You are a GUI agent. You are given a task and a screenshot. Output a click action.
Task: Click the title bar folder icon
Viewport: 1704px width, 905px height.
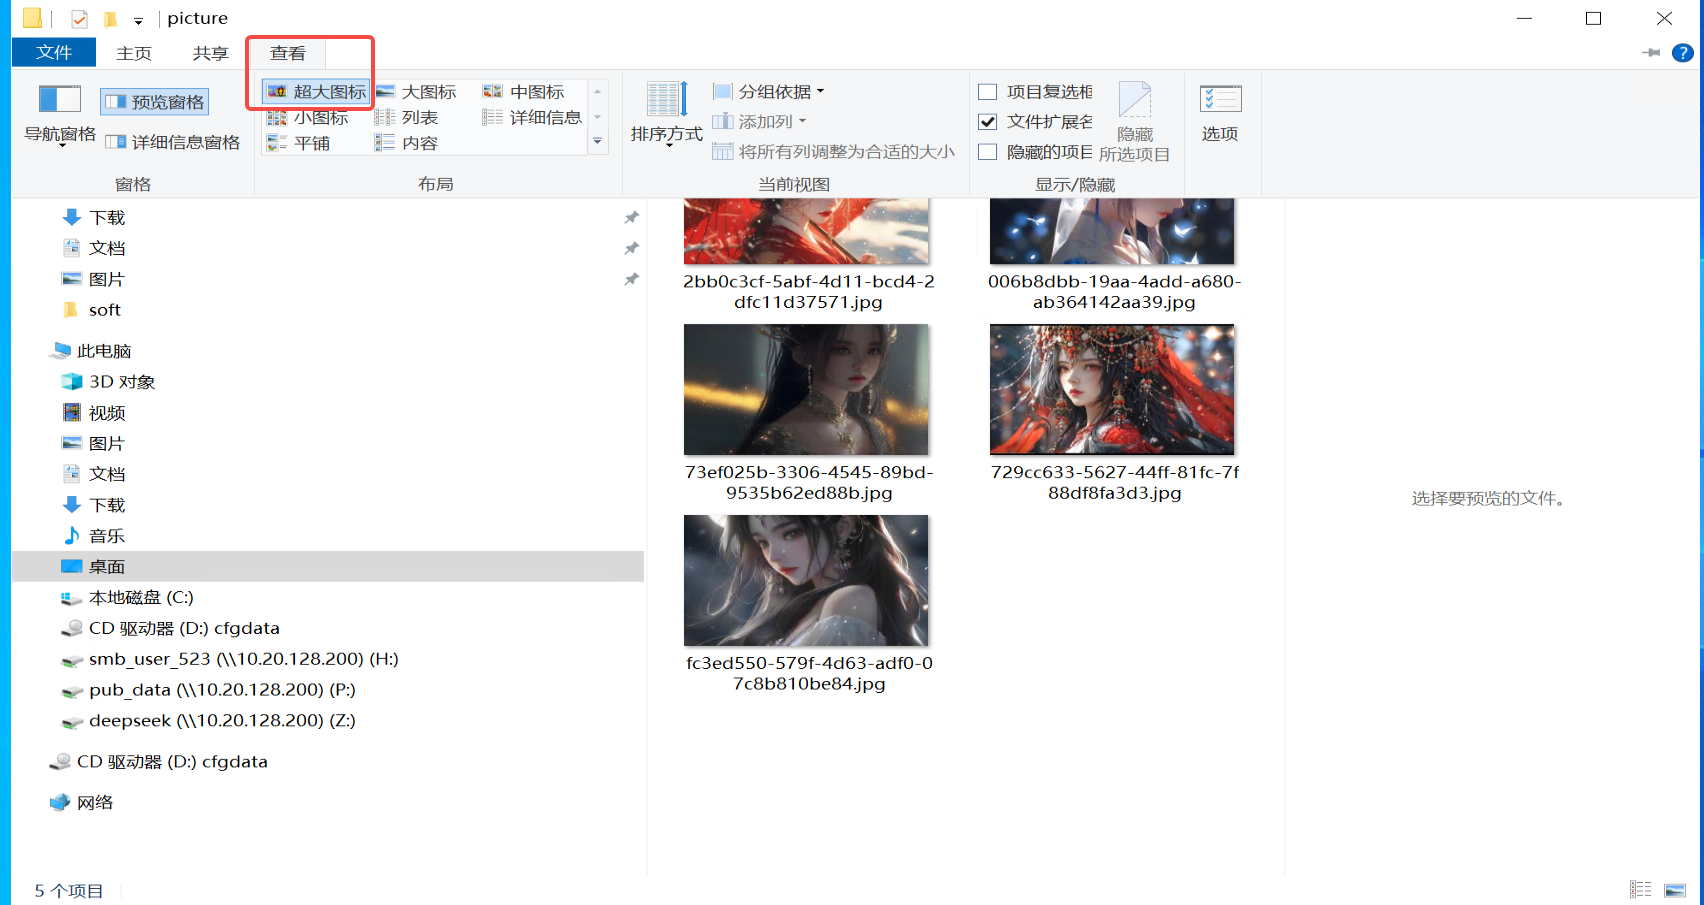[x=32, y=18]
